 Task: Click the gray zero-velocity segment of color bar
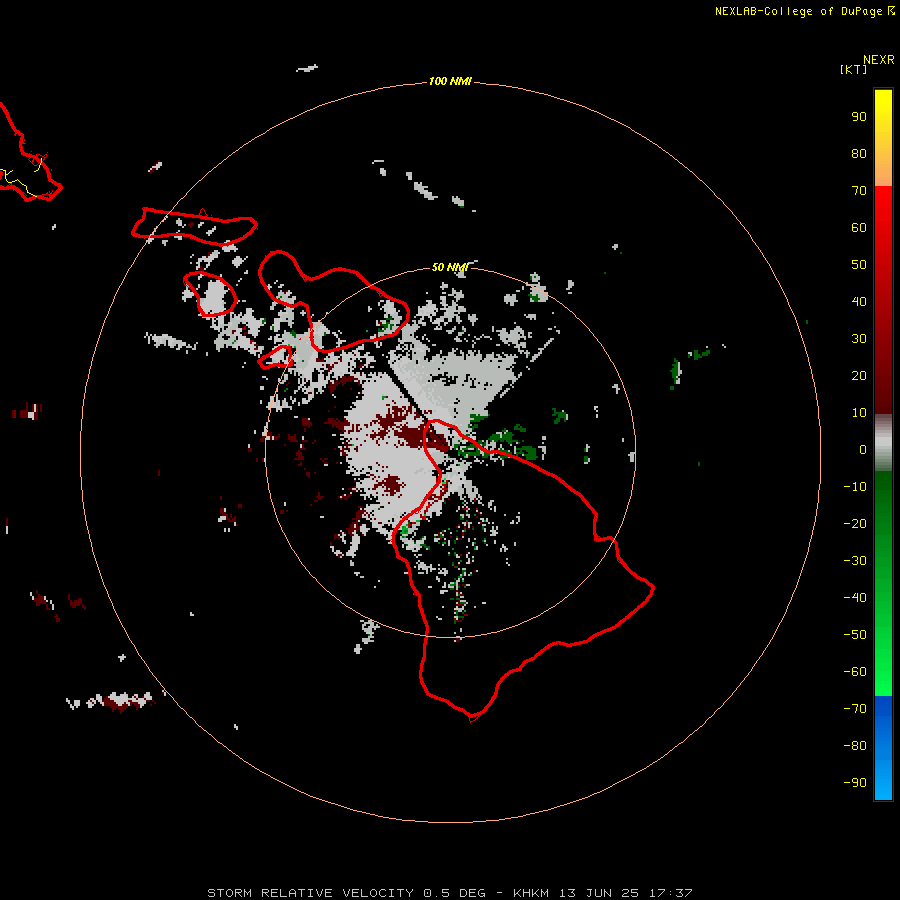(883, 443)
